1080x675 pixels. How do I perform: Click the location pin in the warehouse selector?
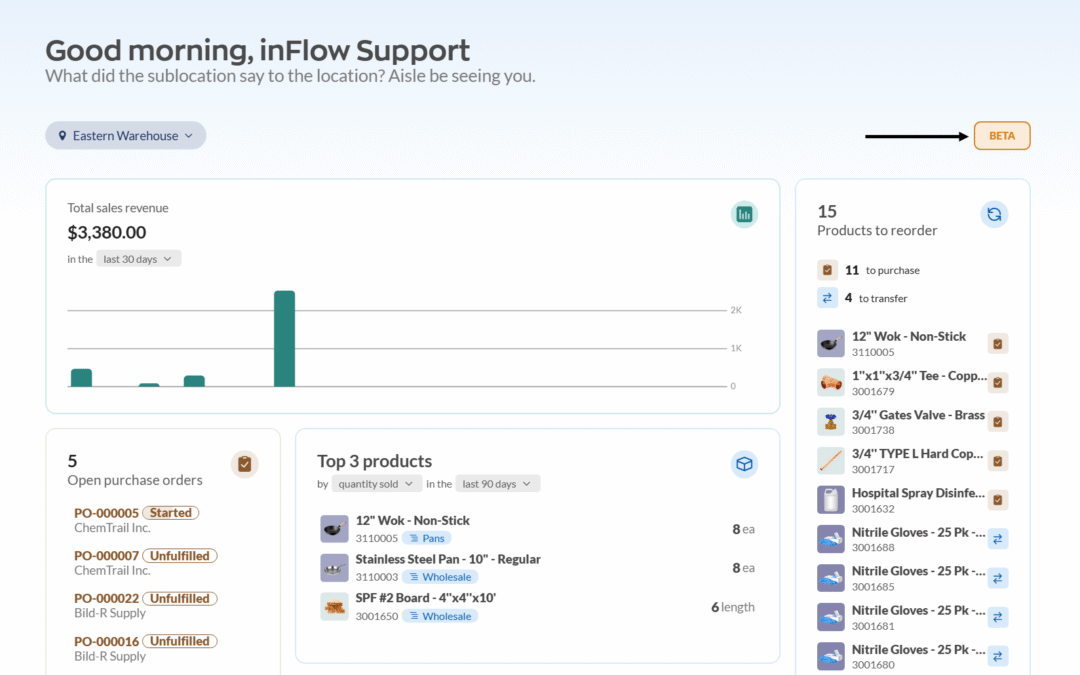click(62, 135)
